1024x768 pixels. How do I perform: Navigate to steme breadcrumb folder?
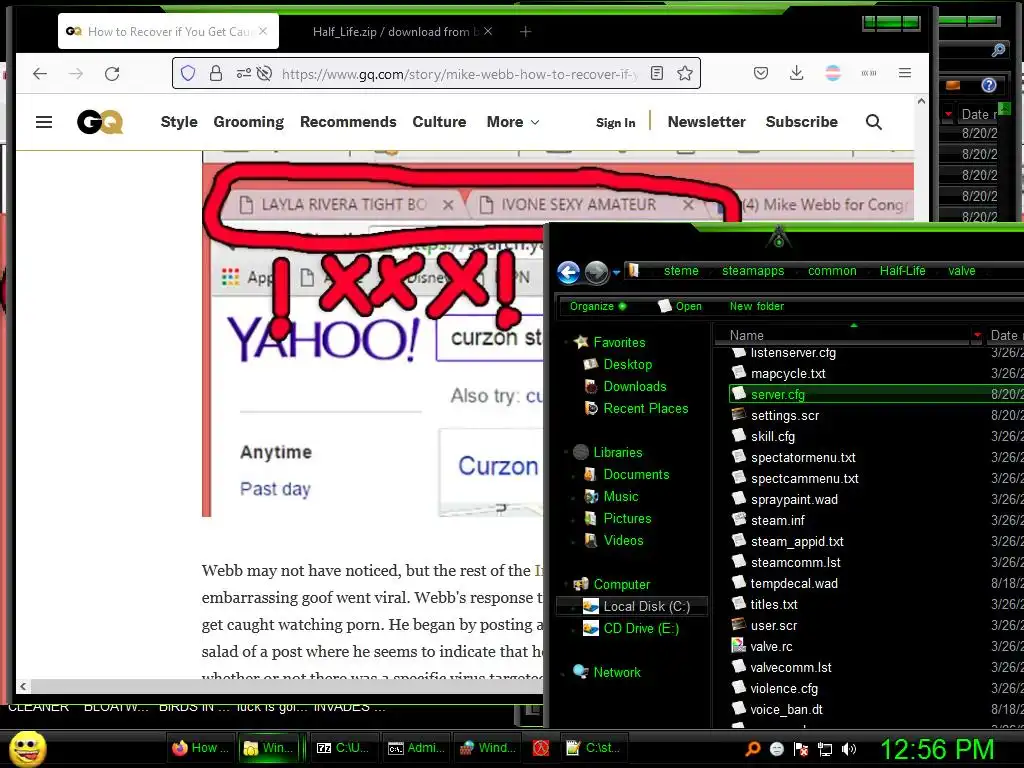pos(681,270)
